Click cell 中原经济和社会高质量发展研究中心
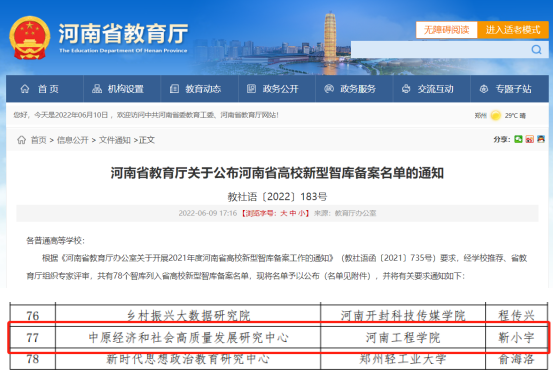Viewport: 559px width, 379px height. coord(189,337)
